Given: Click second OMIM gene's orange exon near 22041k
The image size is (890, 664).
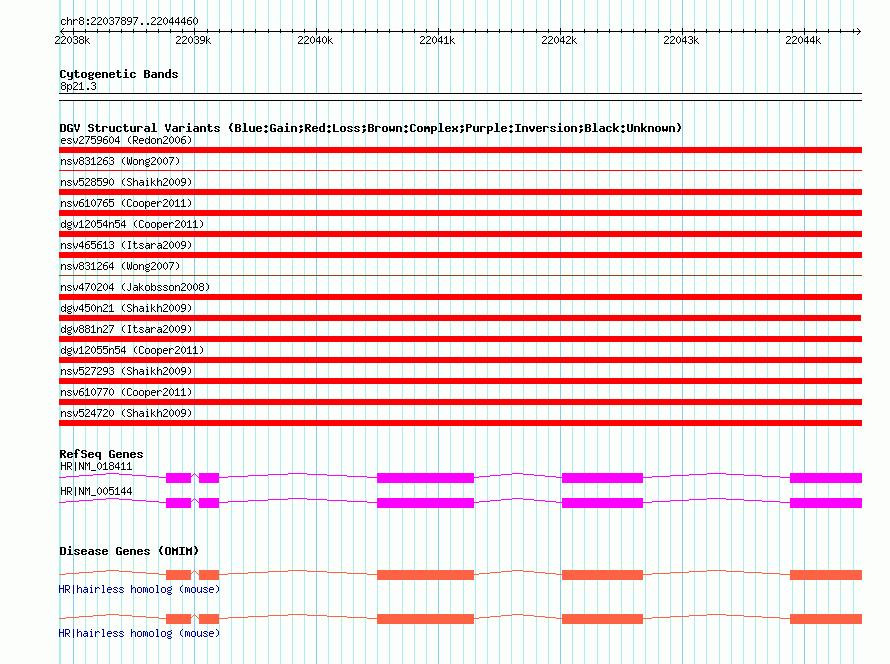Looking at the screenshot, I should (425, 619).
